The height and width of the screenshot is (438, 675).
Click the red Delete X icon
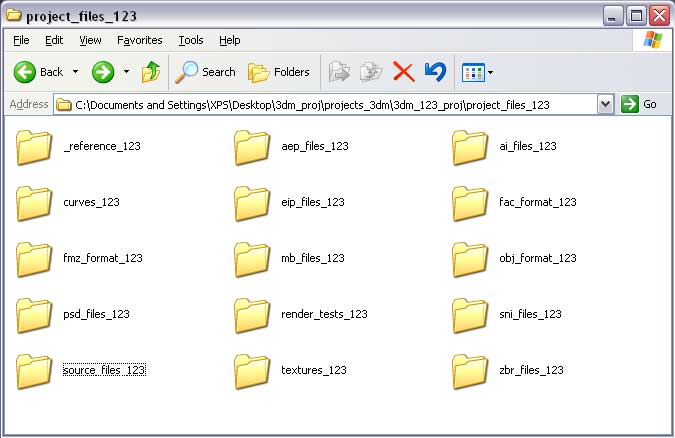403,72
